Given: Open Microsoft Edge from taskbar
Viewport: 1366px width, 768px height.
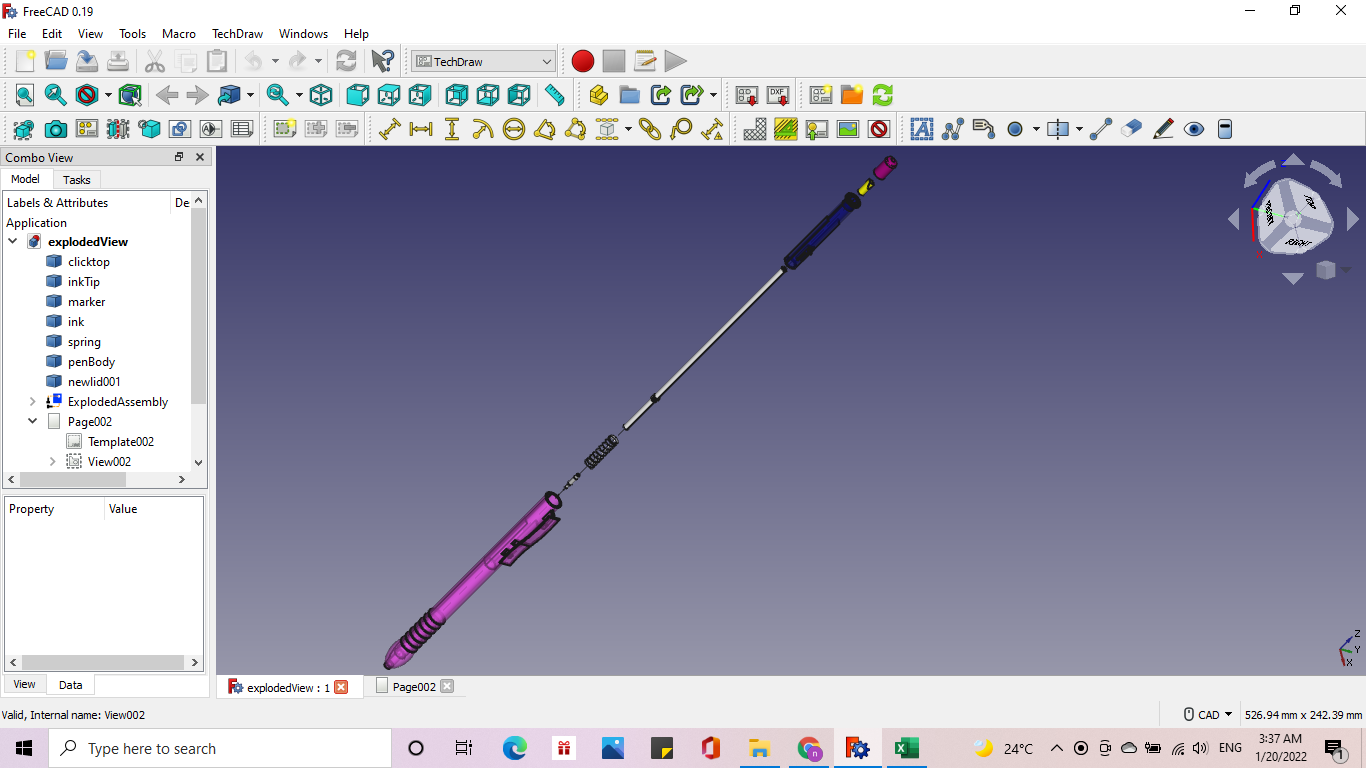Looking at the screenshot, I should click(x=514, y=748).
